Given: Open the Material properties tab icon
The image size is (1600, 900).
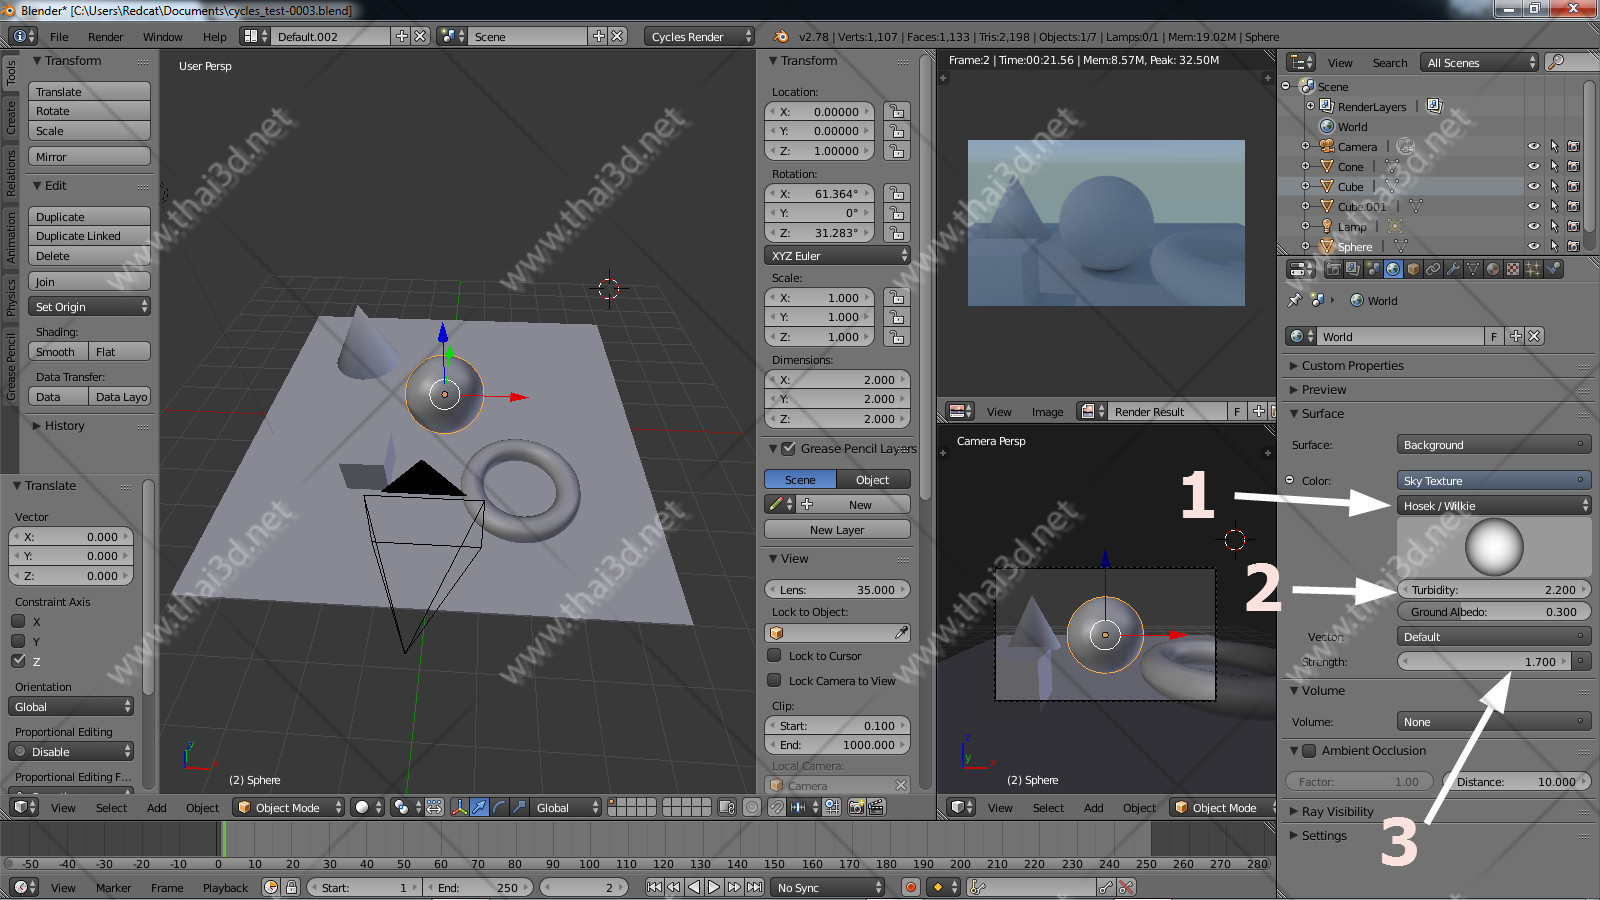Looking at the screenshot, I should [1493, 269].
